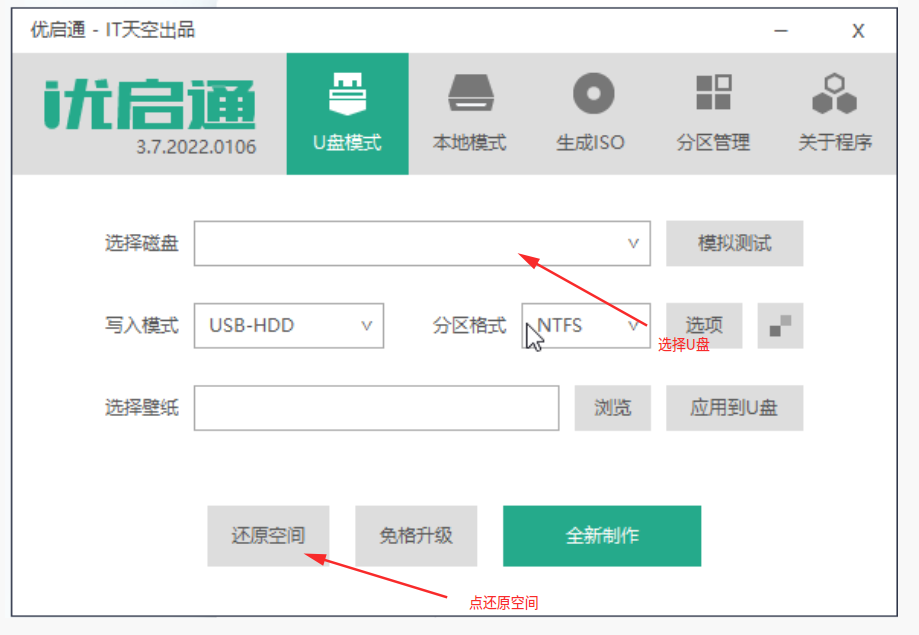This screenshot has height=635, width=919.
Task: Click the 分区格式 label
Action: click(x=469, y=325)
